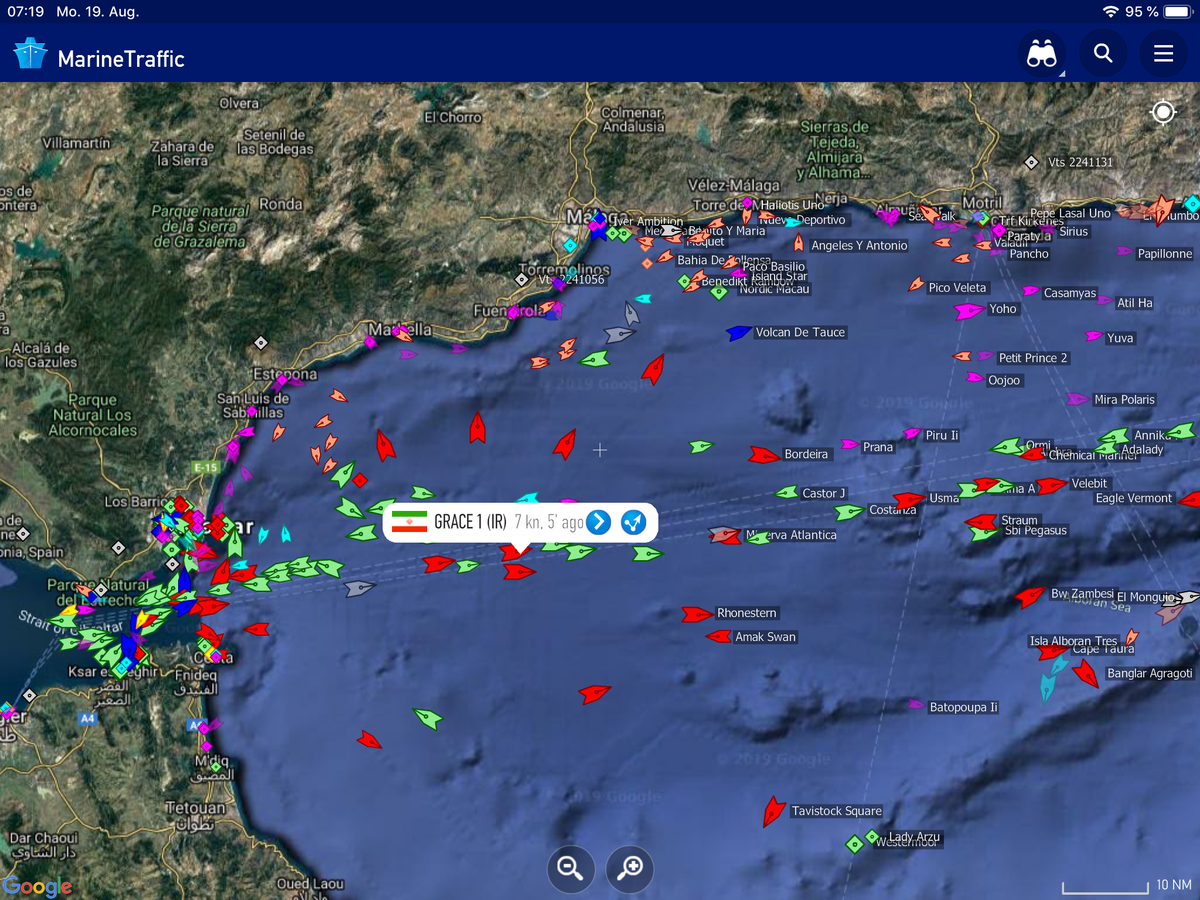1200x900 pixels.
Task: Select the magenta Casamyas vessel icon
Action: point(1030,291)
